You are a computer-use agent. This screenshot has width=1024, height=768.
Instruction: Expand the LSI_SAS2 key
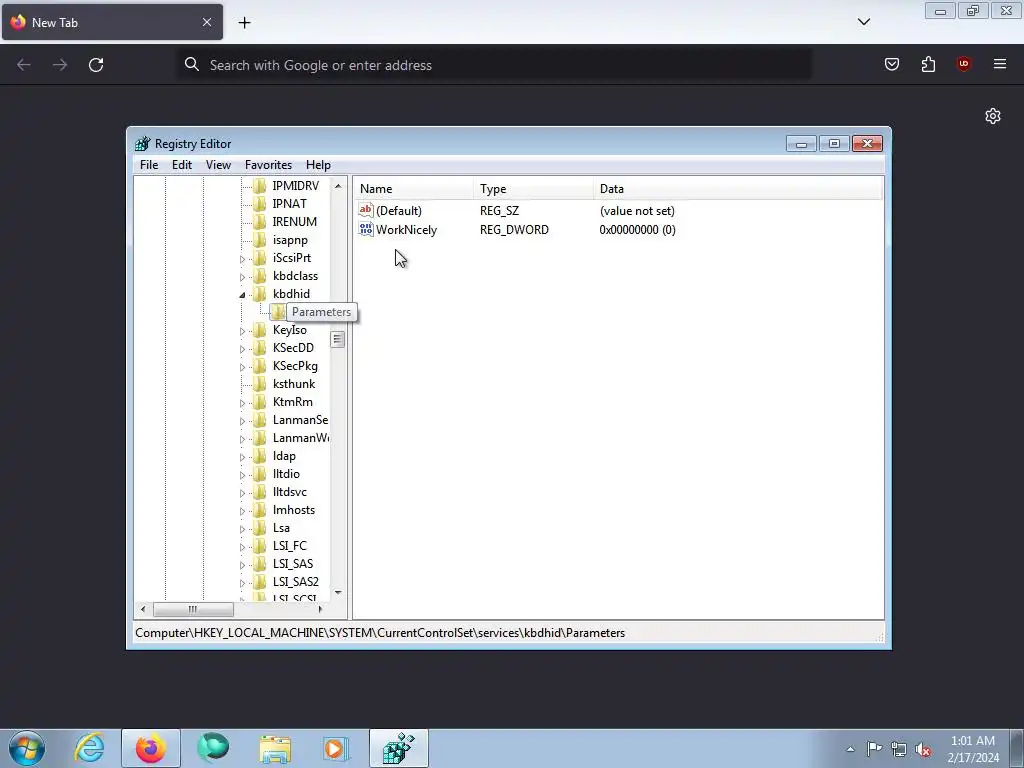coord(242,583)
